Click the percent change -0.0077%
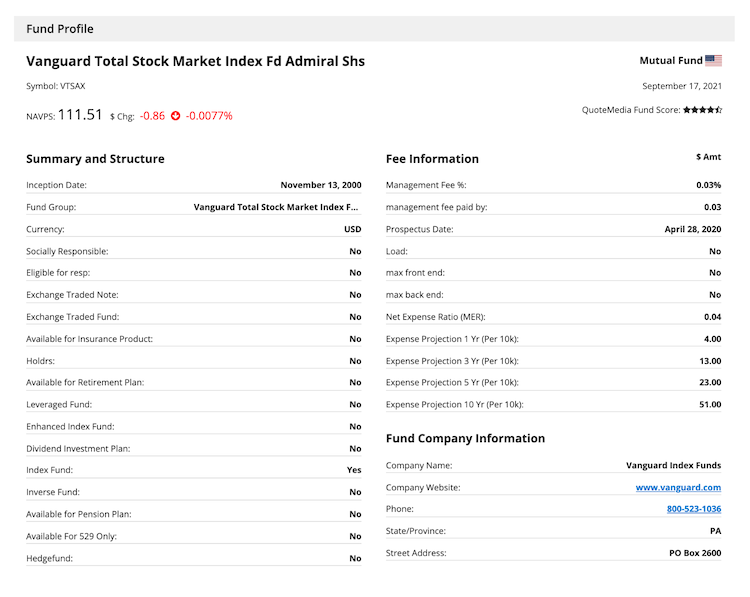The width and height of the screenshot is (750, 597). [209, 116]
